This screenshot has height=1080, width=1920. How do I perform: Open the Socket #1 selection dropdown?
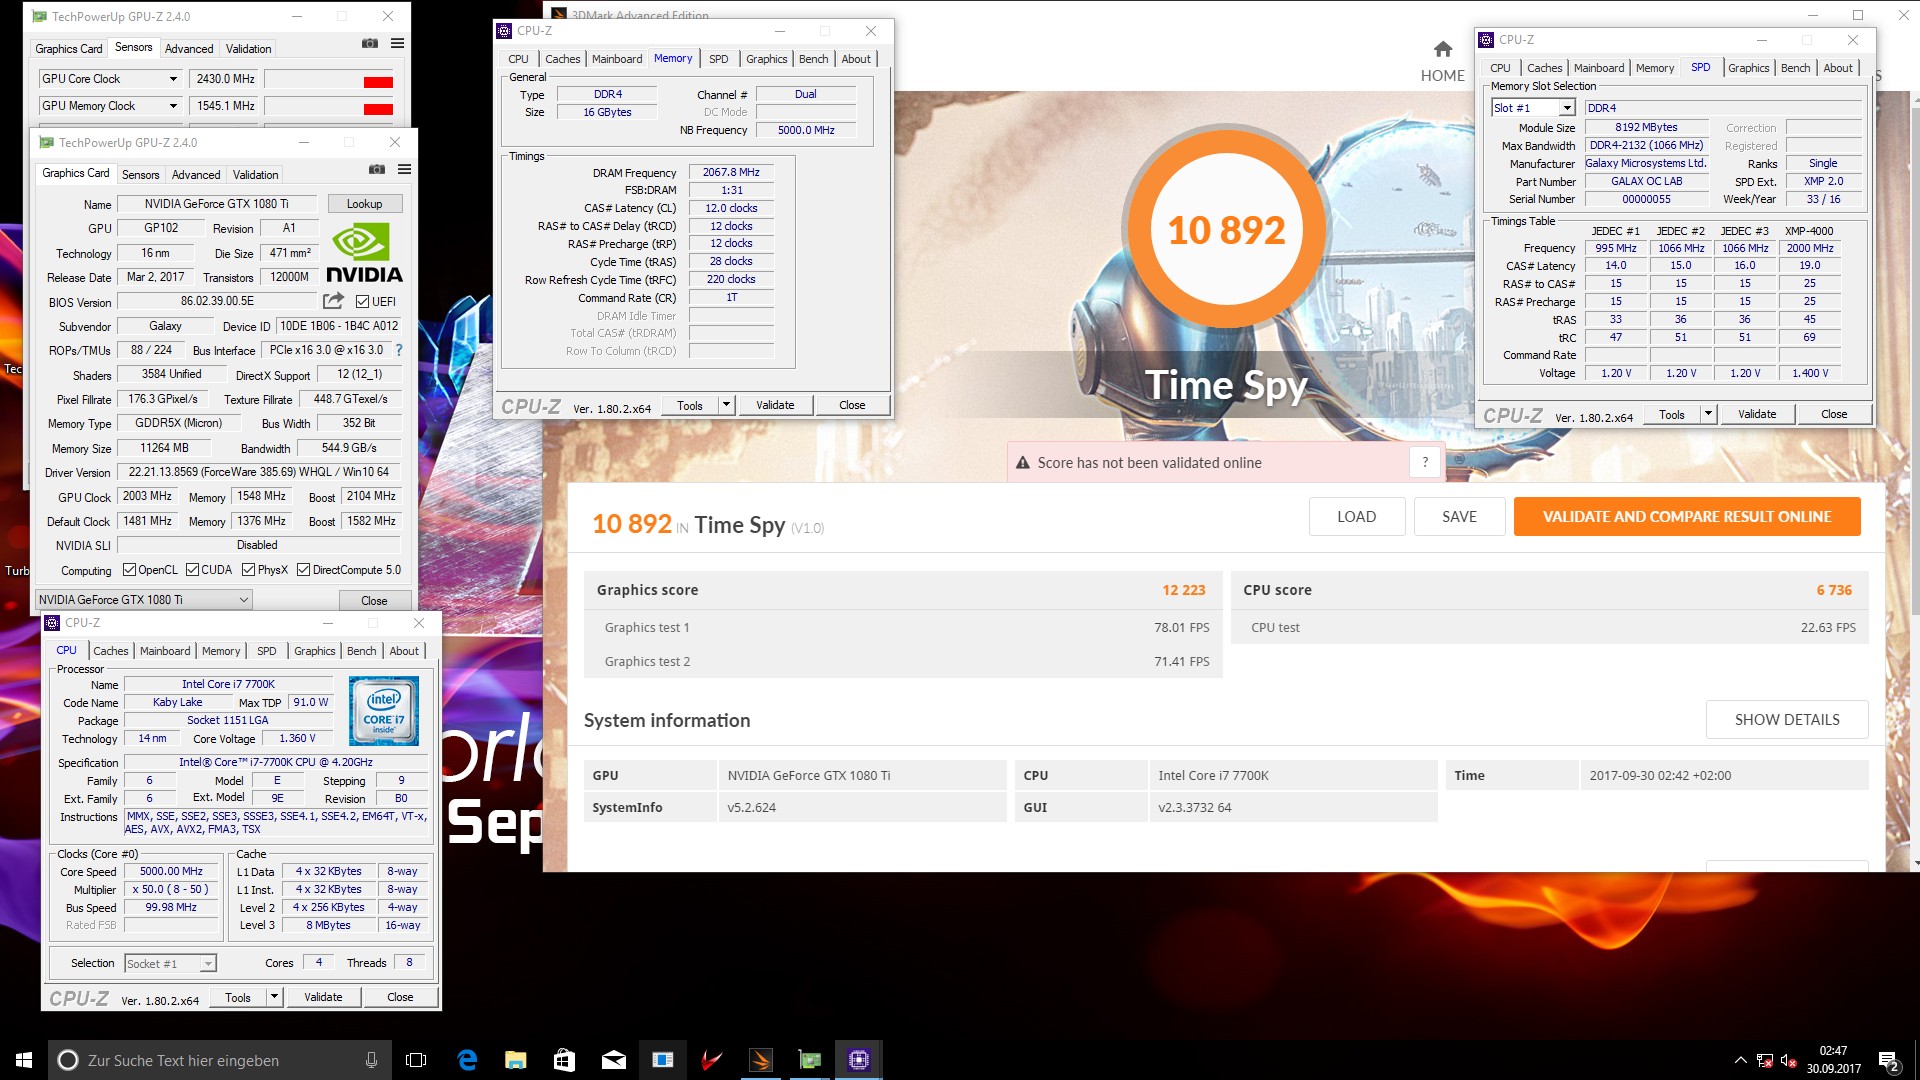click(170, 964)
